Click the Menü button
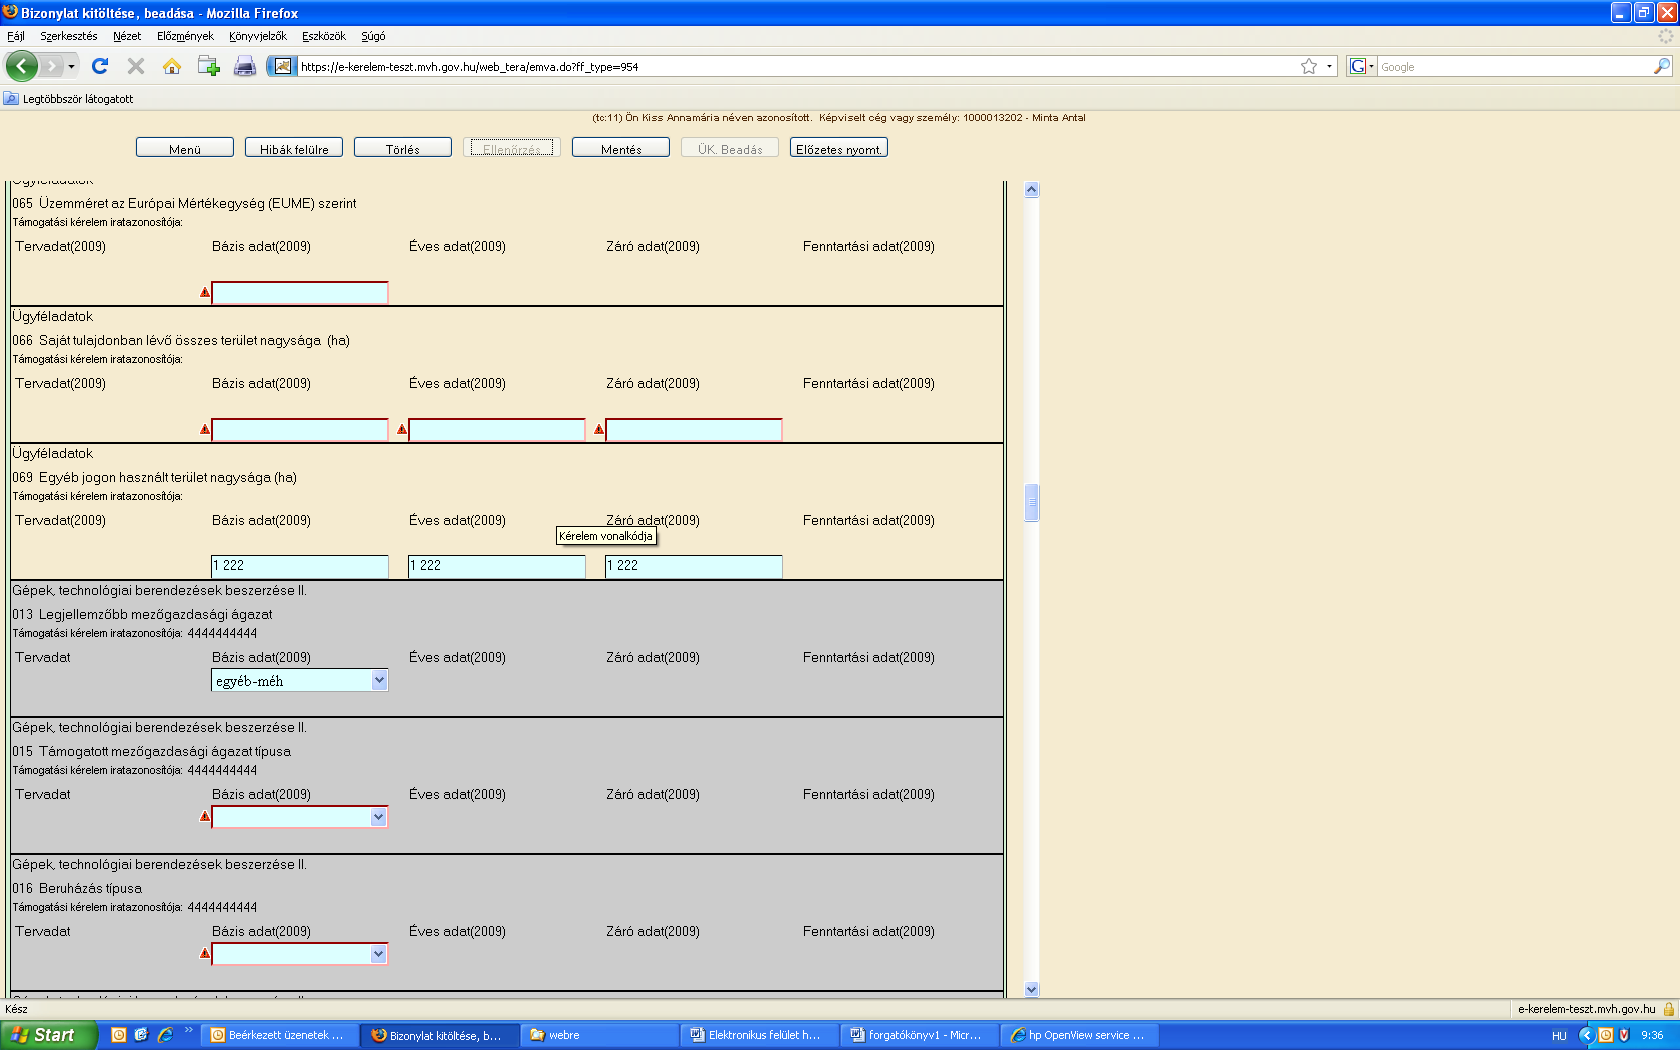This screenshot has width=1680, height=1050. coord(185,148)
